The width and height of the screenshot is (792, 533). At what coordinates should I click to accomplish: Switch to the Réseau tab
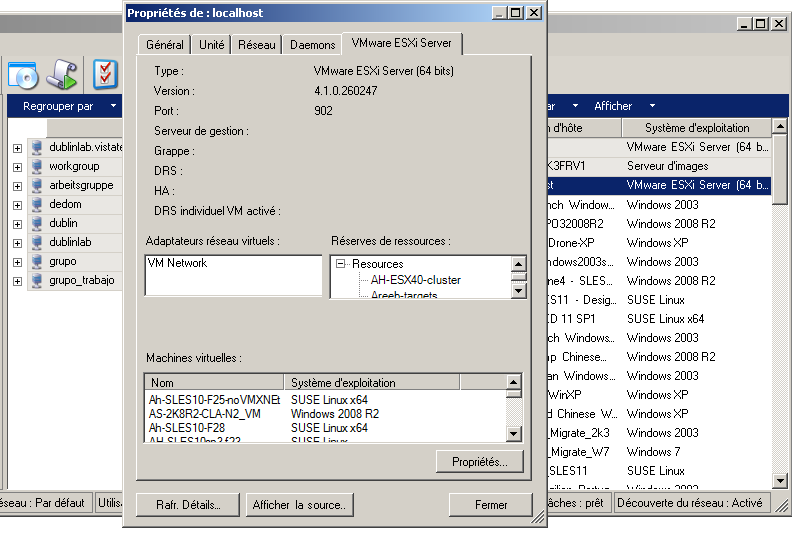point(257,45)
